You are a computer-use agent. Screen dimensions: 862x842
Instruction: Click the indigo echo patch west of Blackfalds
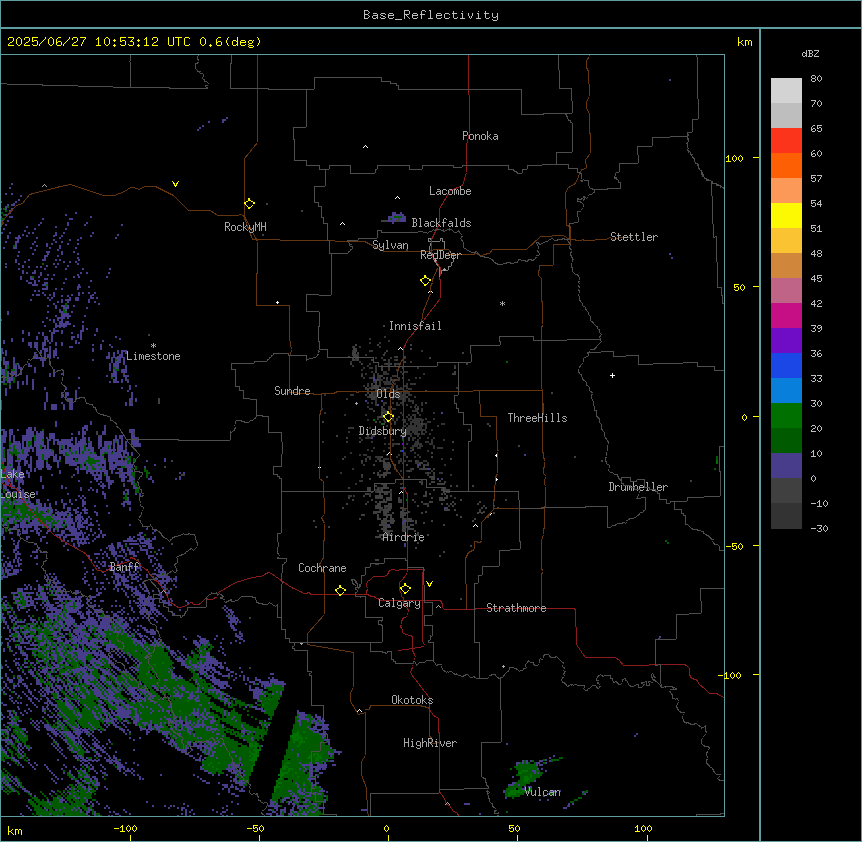[395, 218]
